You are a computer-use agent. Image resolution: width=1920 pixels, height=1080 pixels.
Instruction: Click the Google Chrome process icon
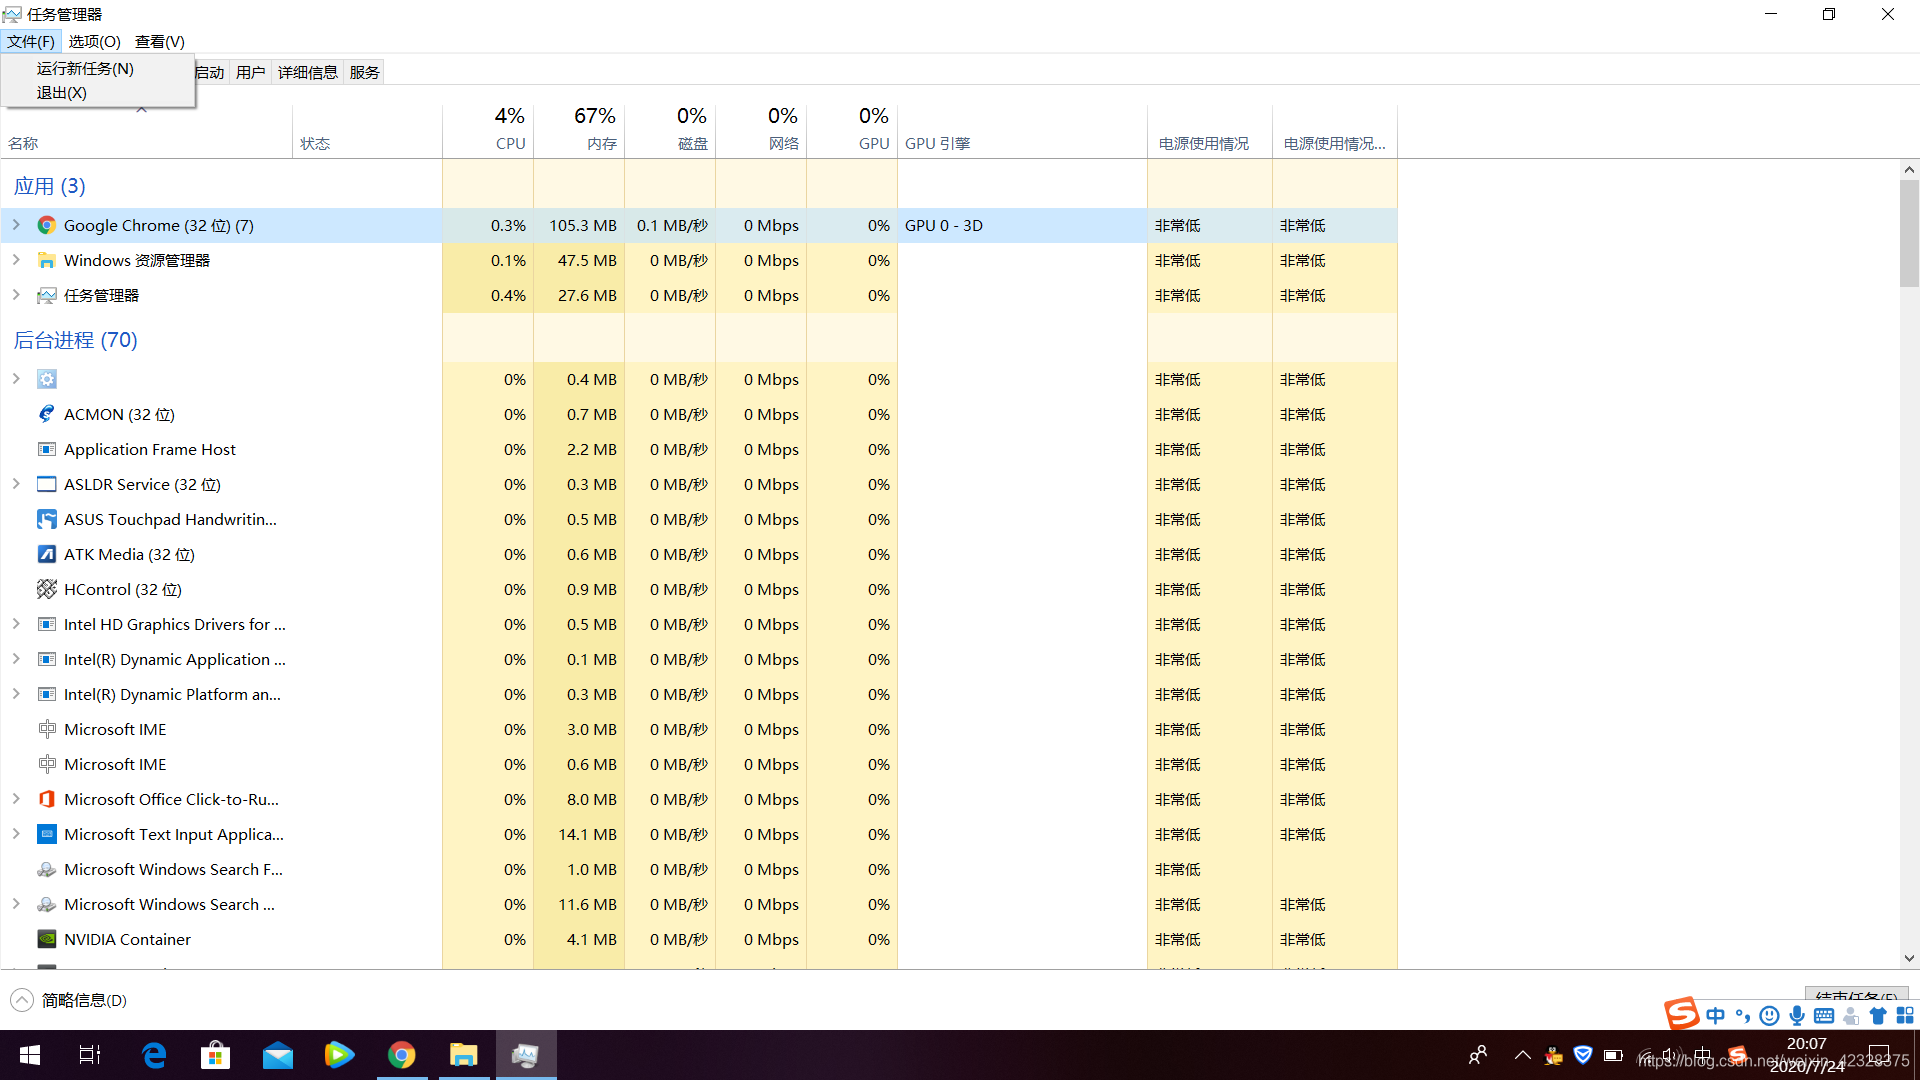pyautogui.click(x=46, y=225)
